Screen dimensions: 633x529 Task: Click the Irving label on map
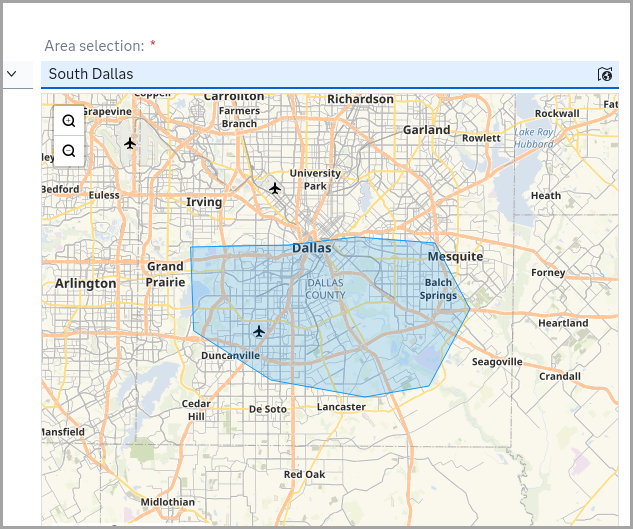[x=204, y=202]
